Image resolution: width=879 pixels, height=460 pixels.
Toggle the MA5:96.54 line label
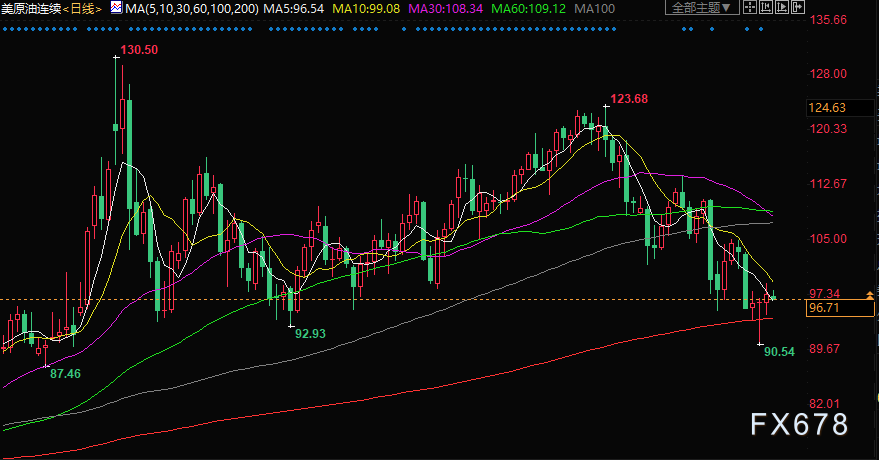(294, 8)
